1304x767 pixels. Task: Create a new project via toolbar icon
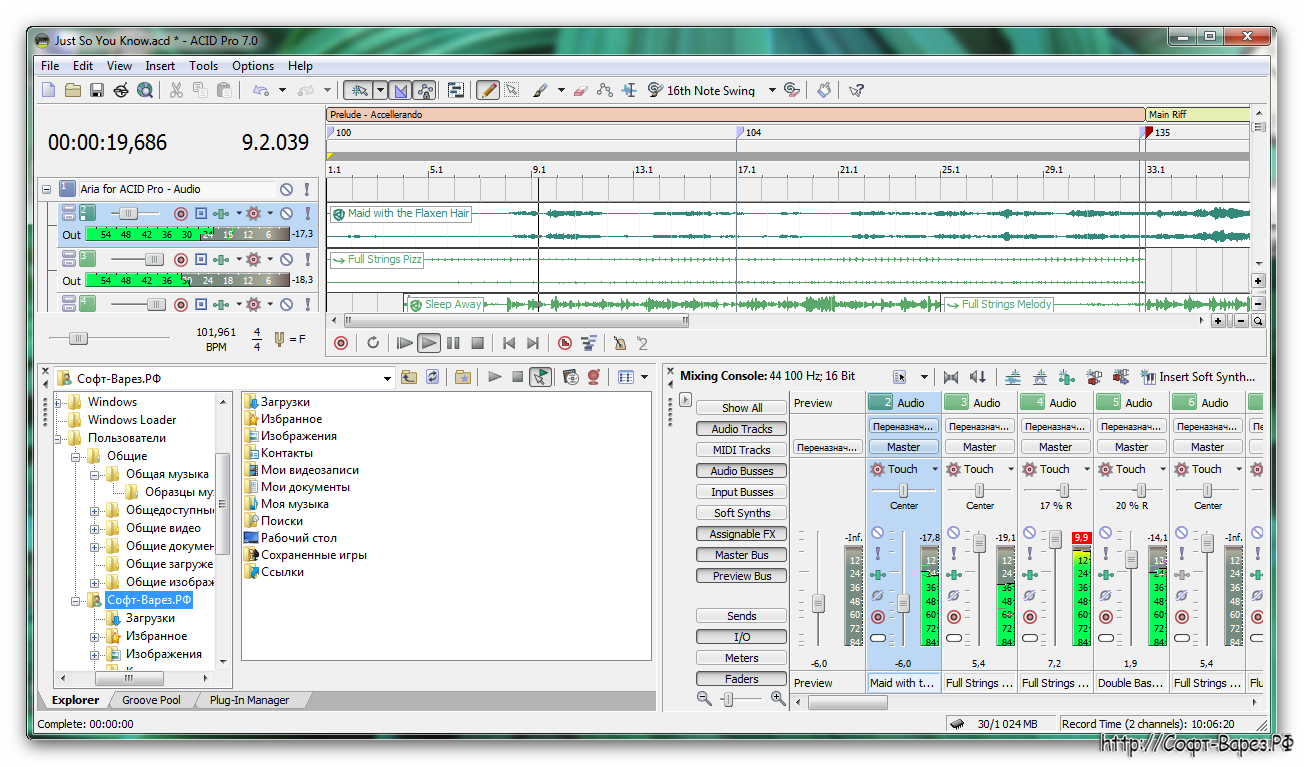point(48,90)
